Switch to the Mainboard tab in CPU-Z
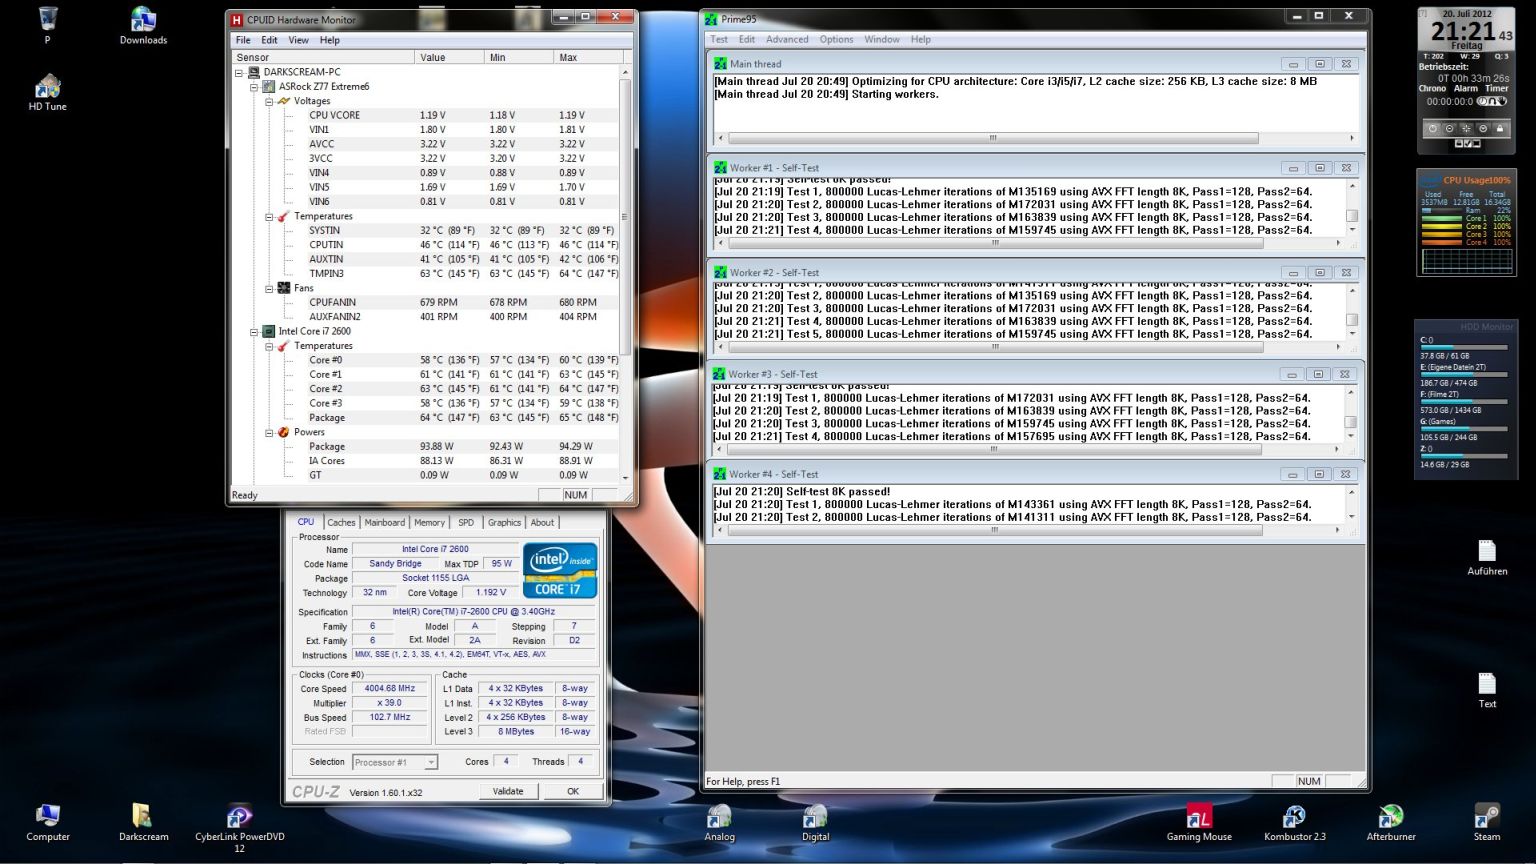Viewport: 1536px width, 864px height. (x=384, y=522)
